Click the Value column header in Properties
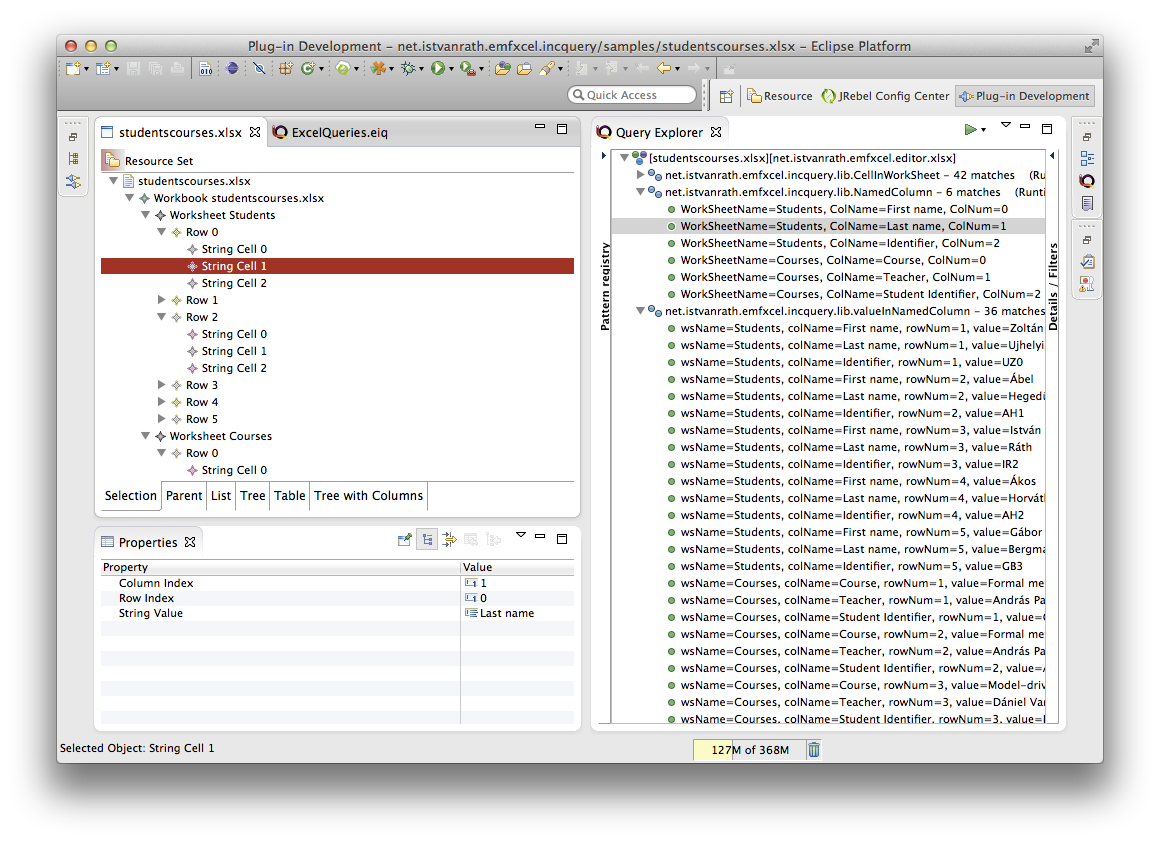The height and width of the screenshot is (842, 1160). [x=517, y=567]
